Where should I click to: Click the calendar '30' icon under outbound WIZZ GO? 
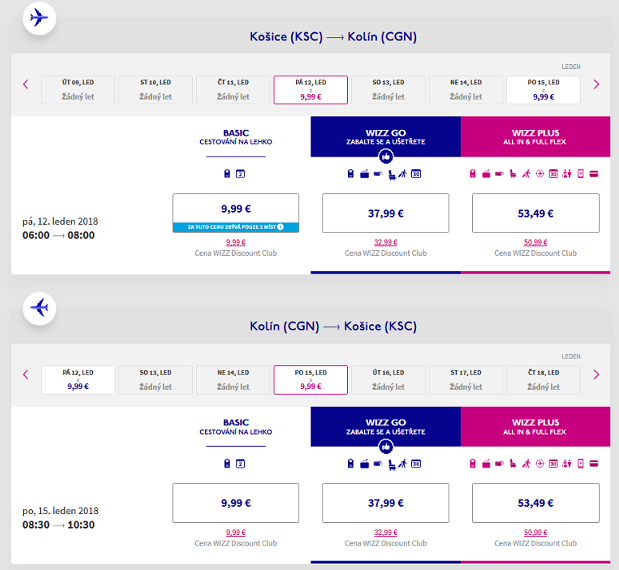pyautogui.click(x=416, y=174)
